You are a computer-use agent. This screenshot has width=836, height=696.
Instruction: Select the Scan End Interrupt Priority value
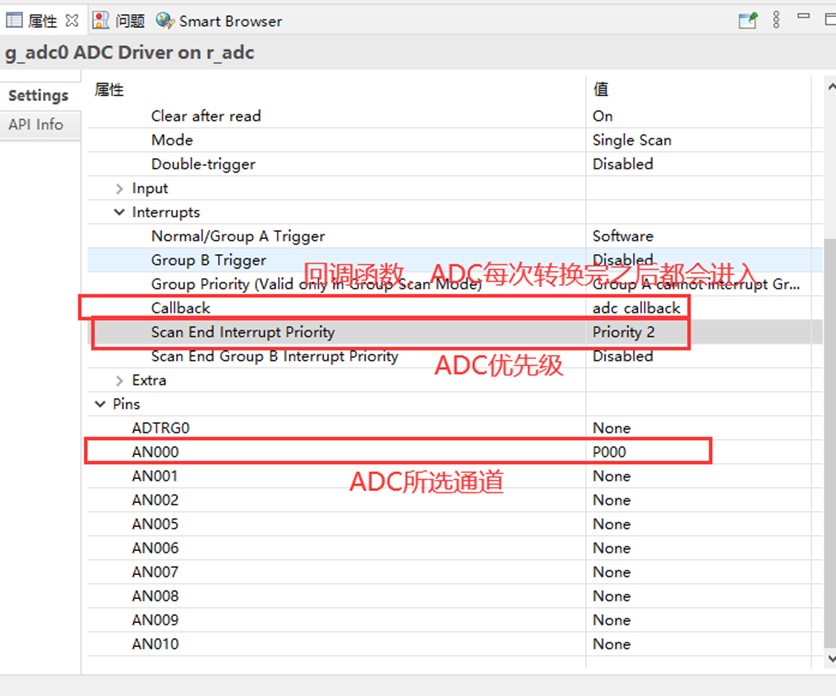(x=623, y=332)
